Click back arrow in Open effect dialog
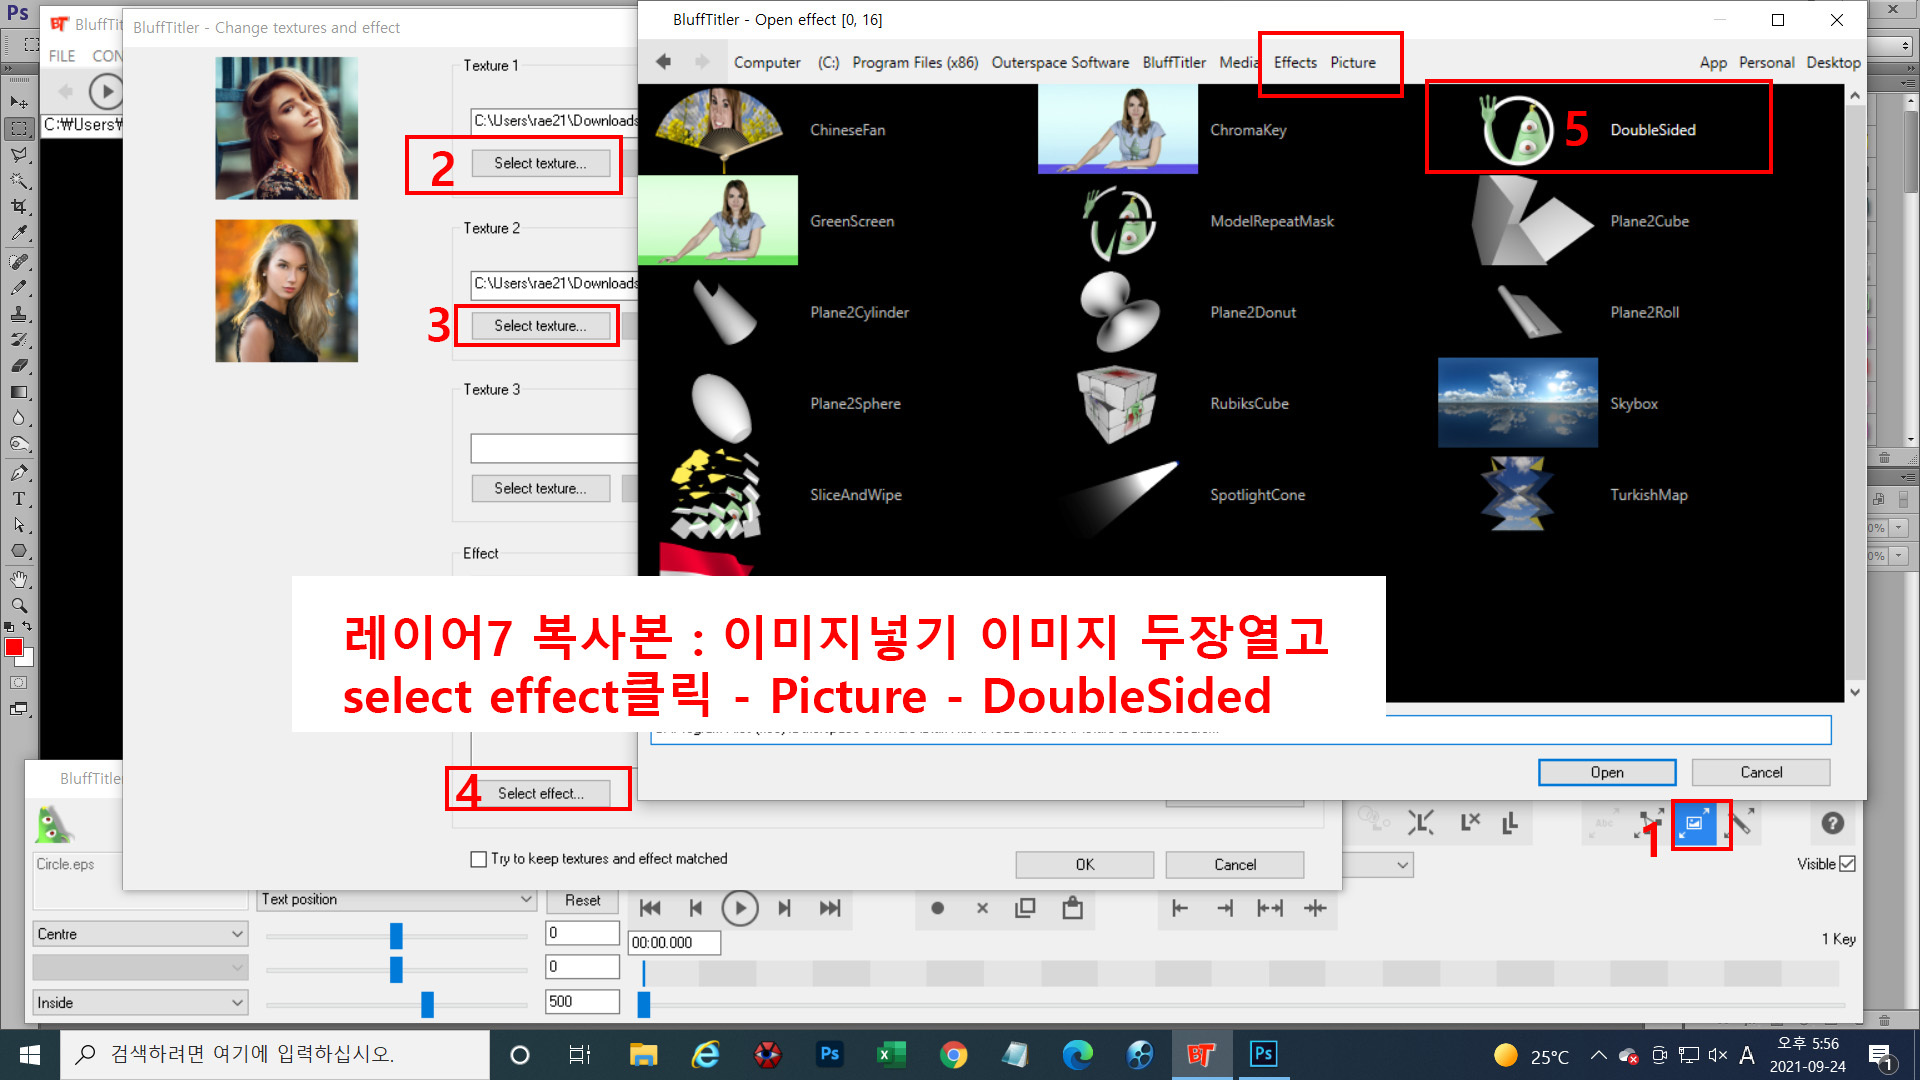 [x=663, y=62]
